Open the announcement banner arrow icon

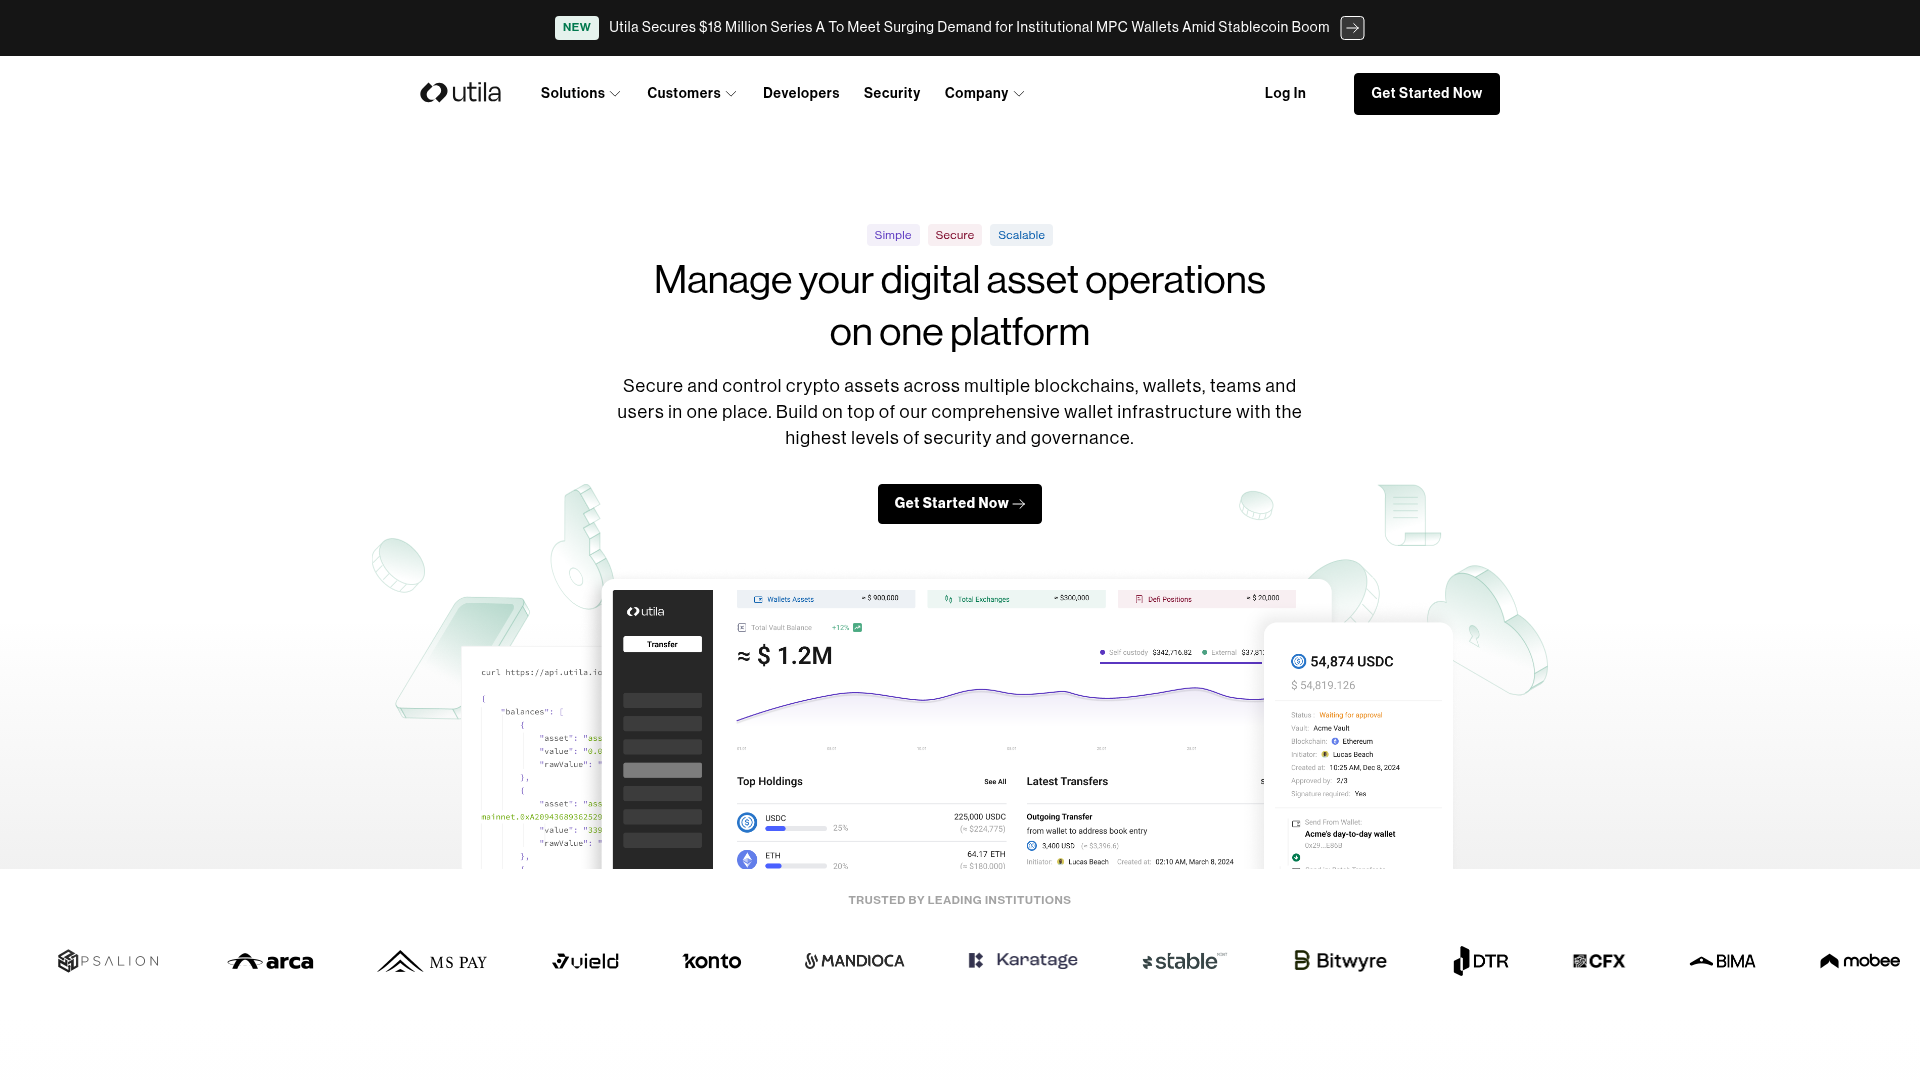pos(1352,28)
